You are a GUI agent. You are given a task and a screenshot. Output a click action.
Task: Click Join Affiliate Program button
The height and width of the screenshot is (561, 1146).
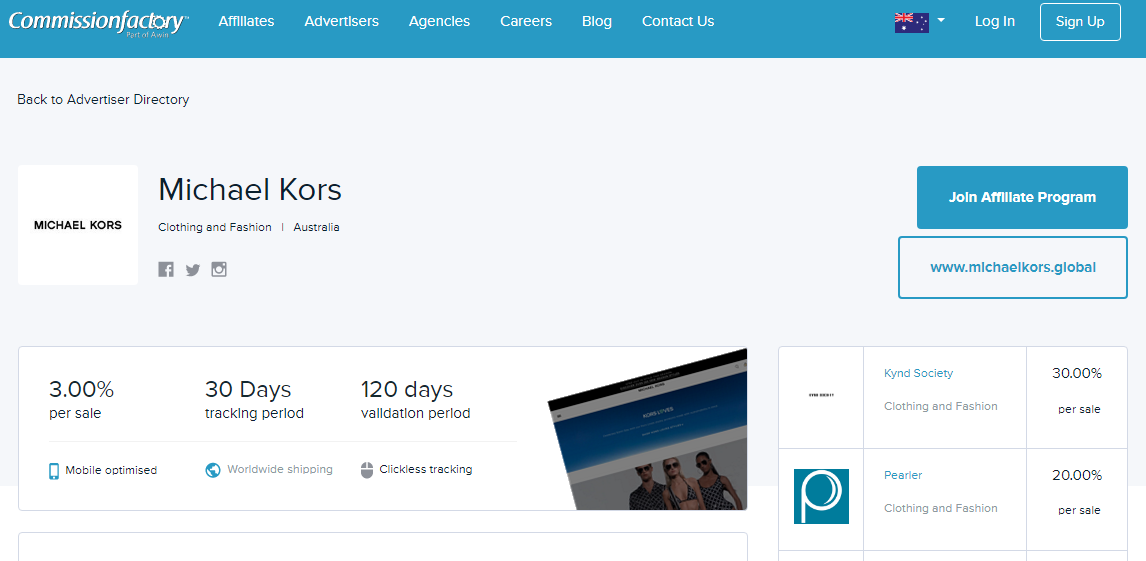[x=1022, y=197]
